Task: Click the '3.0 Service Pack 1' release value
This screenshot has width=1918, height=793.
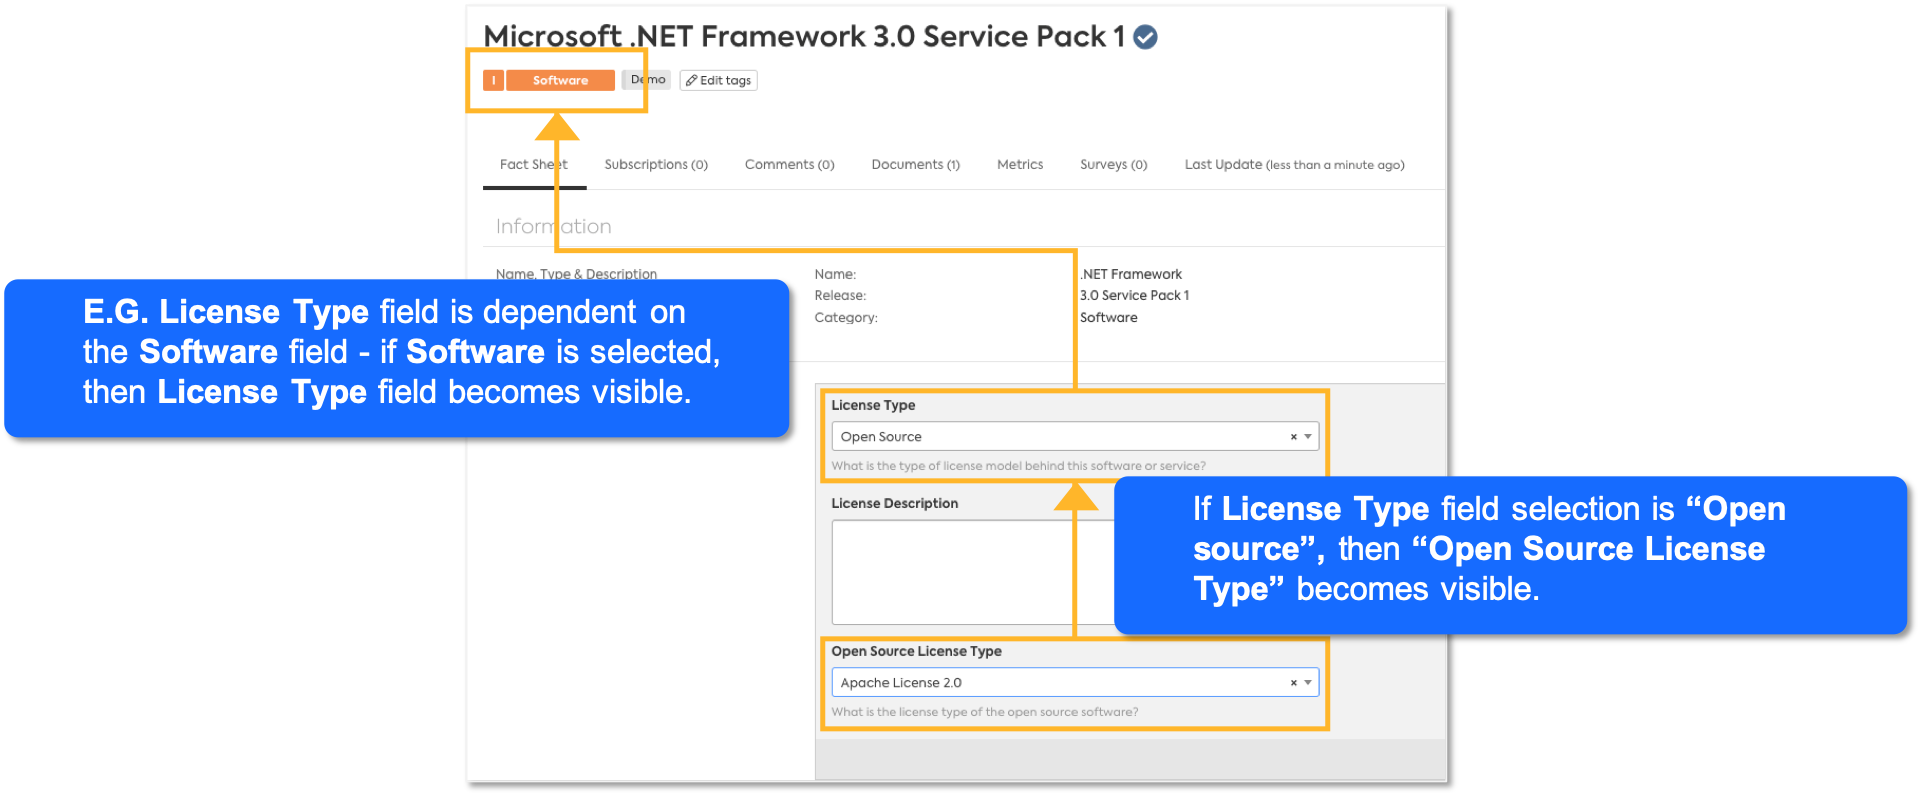Action: pyautogui.click(x=1135, y=295)
